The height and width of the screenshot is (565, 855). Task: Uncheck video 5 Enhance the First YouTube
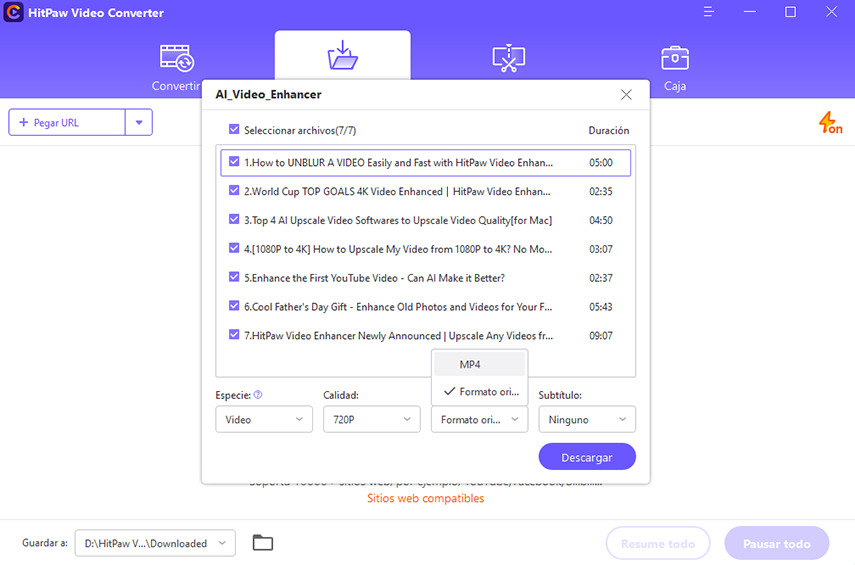pos(234,277)
